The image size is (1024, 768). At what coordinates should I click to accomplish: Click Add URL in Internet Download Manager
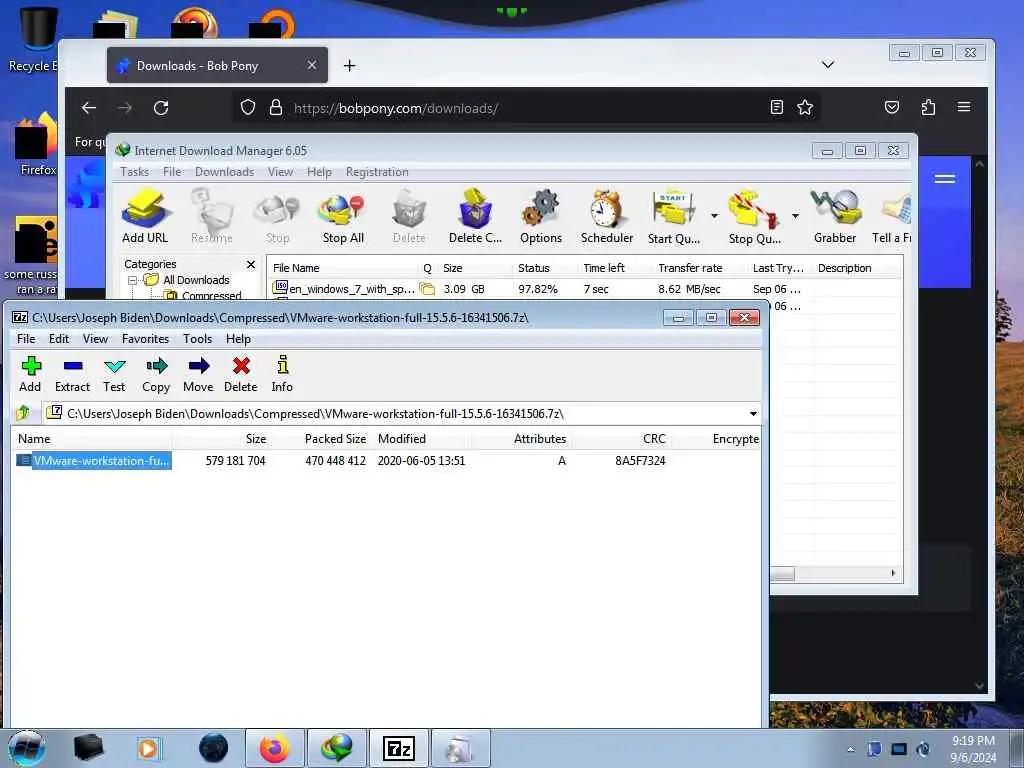coord(145,217)
